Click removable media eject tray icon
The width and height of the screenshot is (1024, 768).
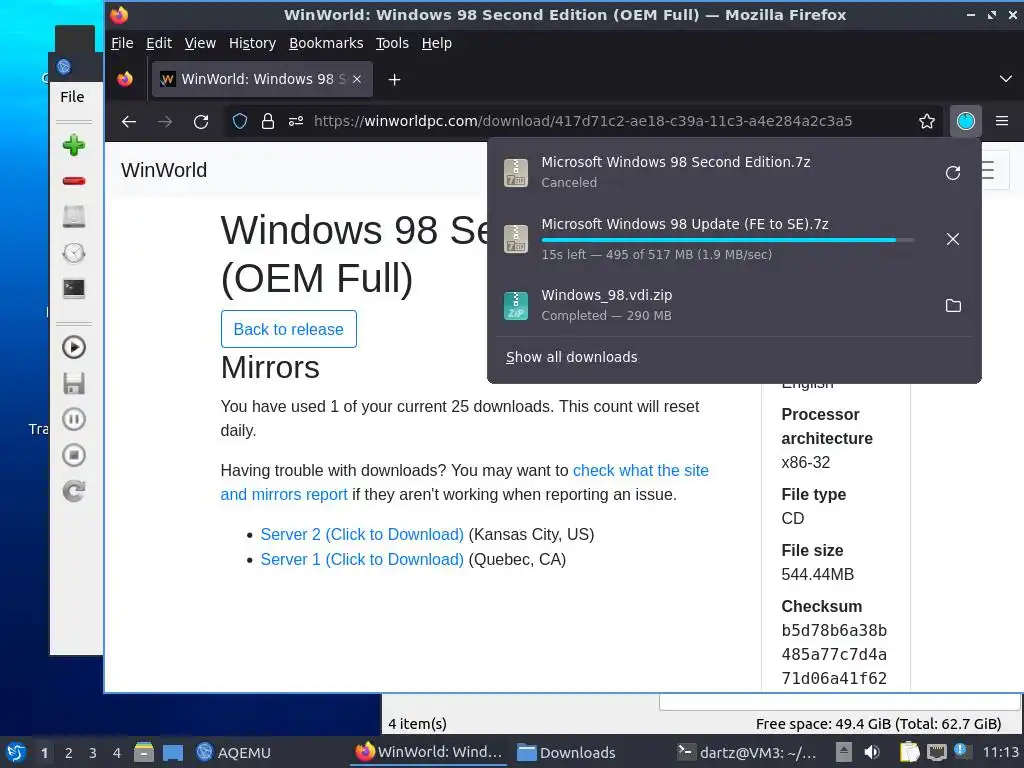click(844, 752)
